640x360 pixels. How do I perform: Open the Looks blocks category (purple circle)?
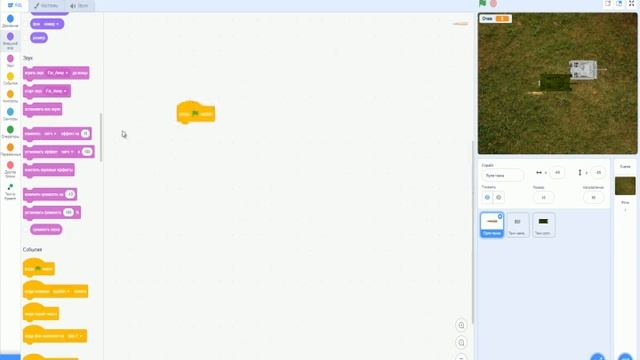10,41
